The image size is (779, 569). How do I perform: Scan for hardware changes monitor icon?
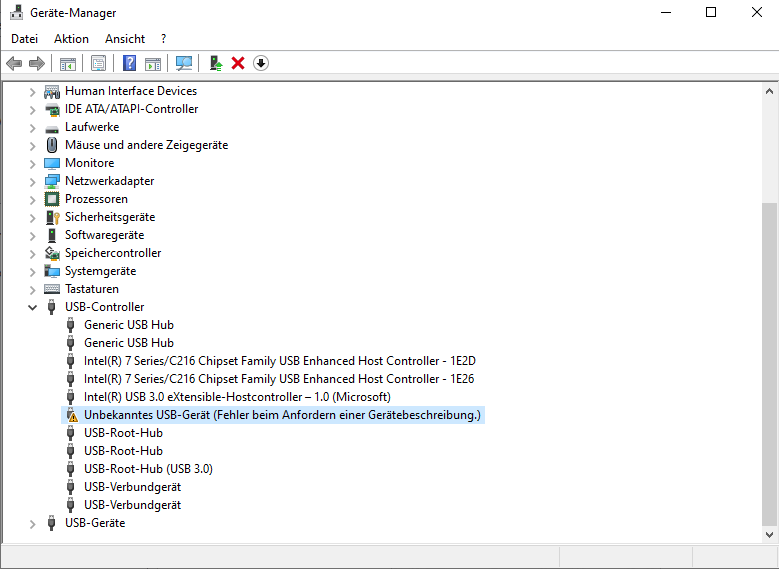[184, 64]
